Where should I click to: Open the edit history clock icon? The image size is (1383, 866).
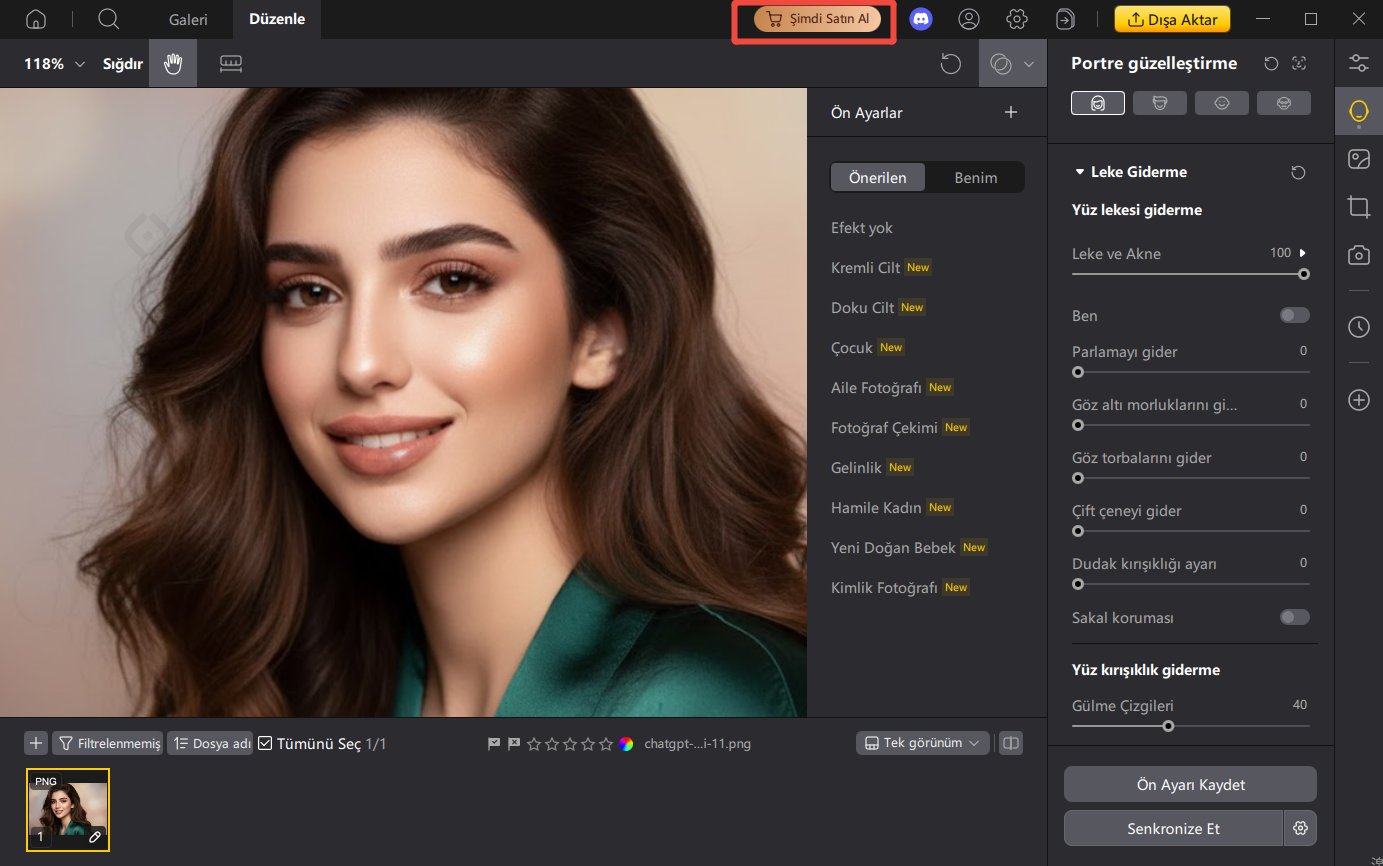coord(1358,326)
